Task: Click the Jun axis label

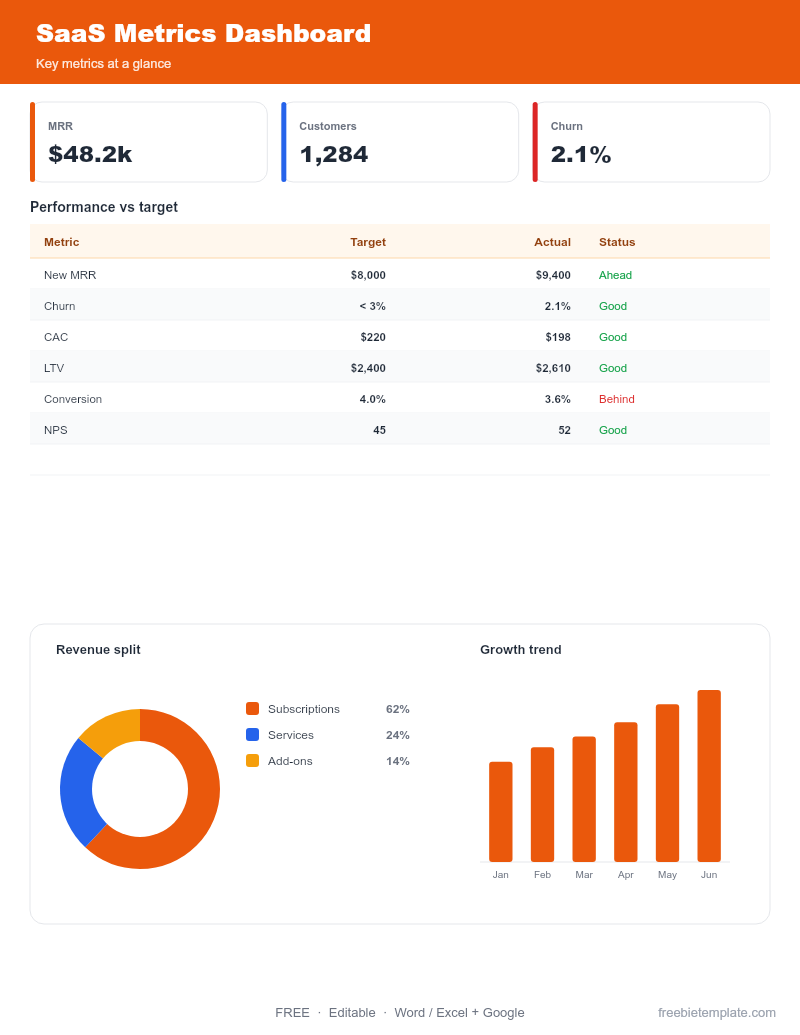Action: [709, 875]
